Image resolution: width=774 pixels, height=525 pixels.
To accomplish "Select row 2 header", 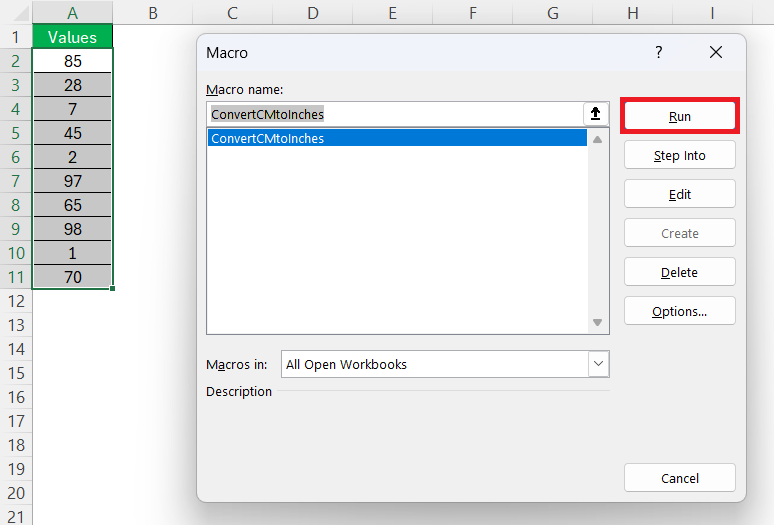I will [x=16, y=61].
